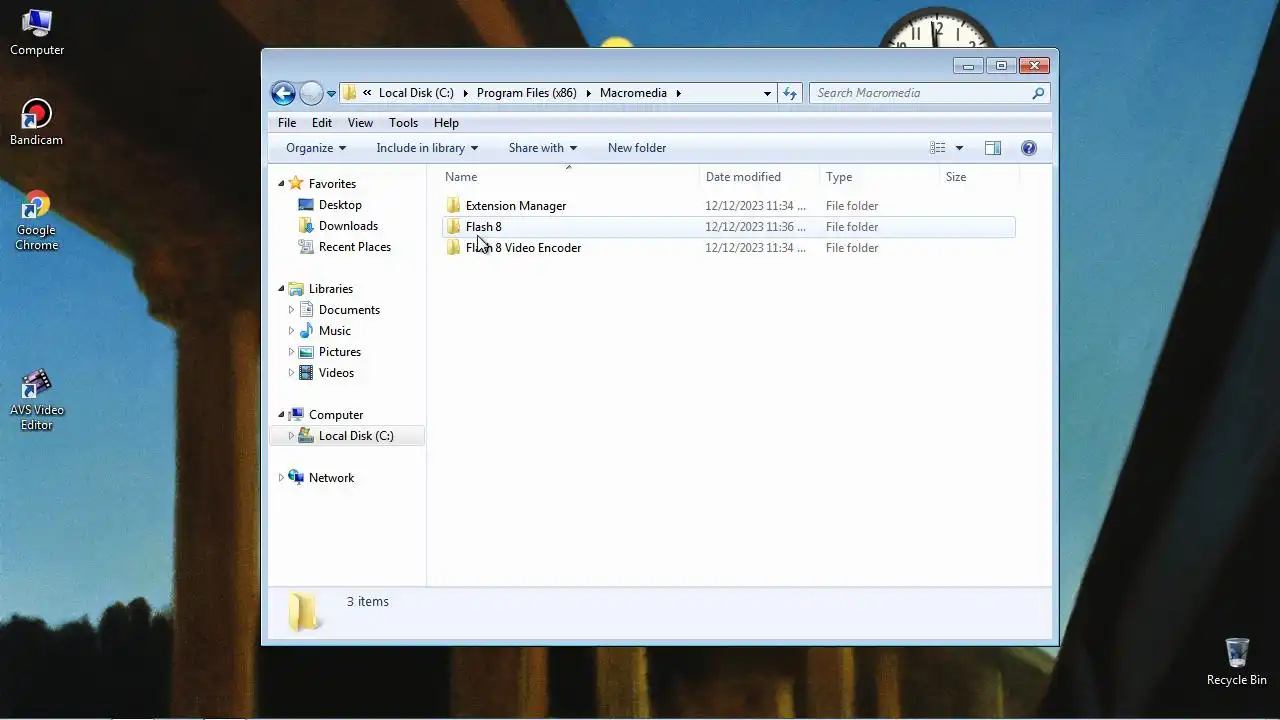Image resolution: width=1280 pixels, height=720 pixels.
Task: Expand the Documents library
Action: pyautogui.click(x=291, y=310)
